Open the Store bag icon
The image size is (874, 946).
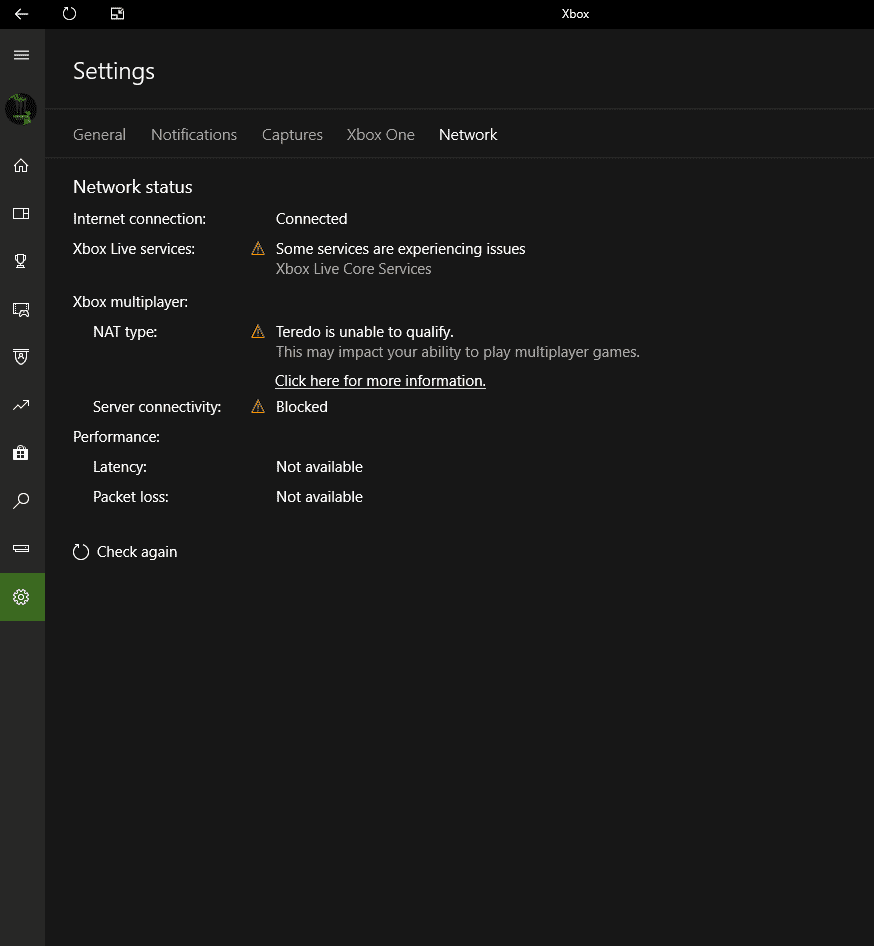(x=21, y=452)
